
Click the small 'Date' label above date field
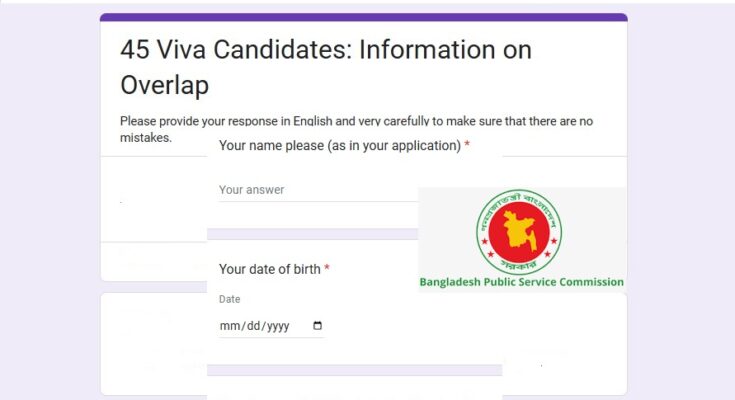(229, 299)
